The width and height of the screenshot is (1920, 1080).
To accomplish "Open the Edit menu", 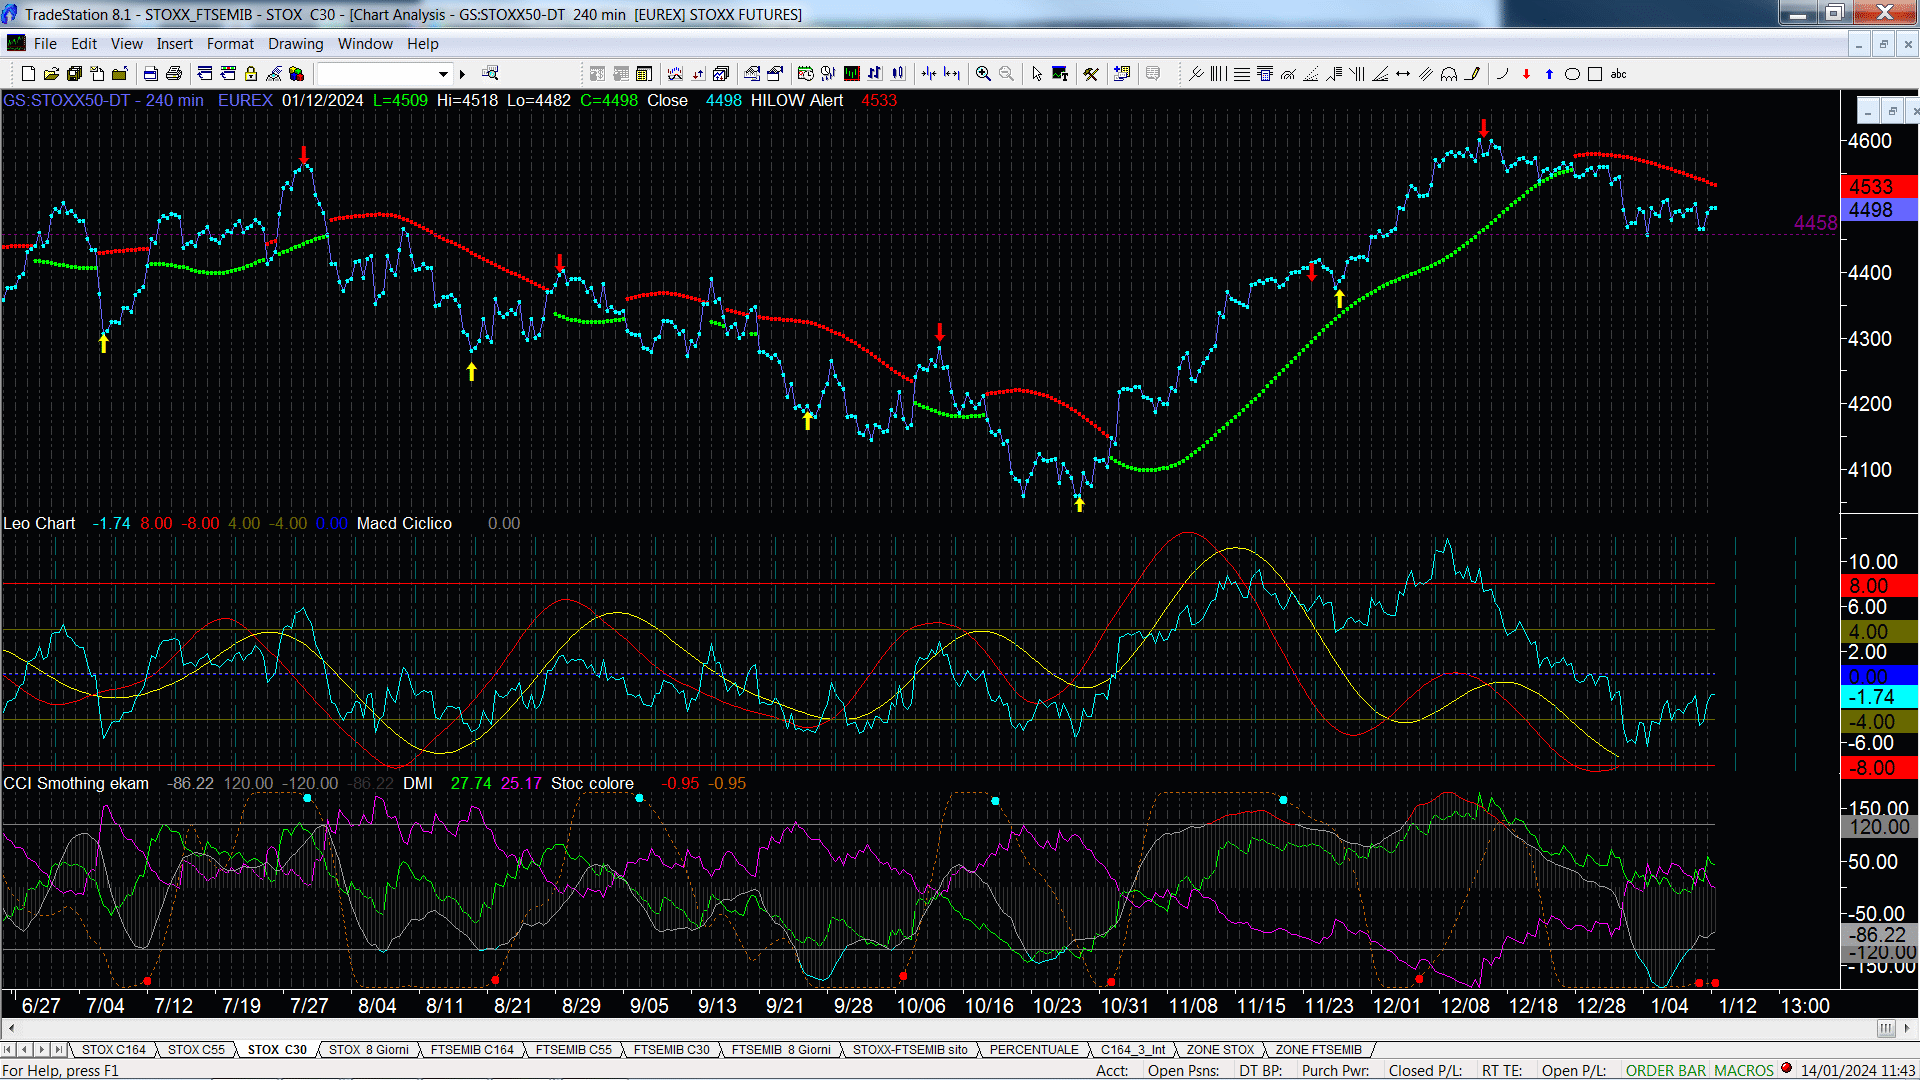I will coord(84,44).
